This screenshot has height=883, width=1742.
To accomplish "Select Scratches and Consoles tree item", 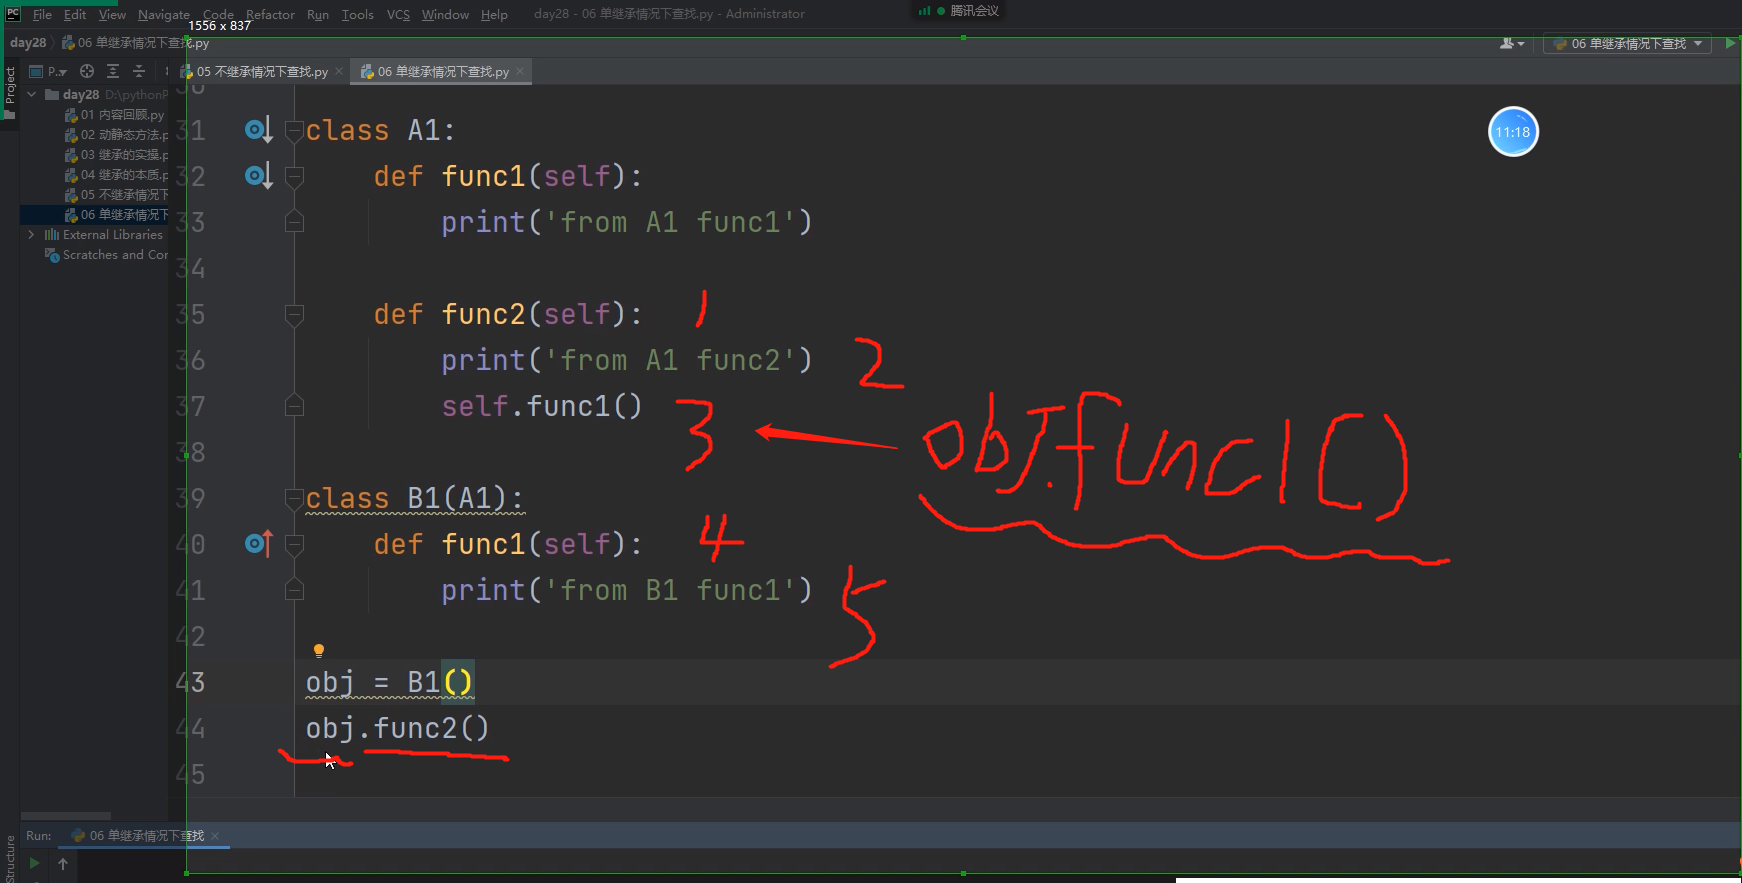I will 107,255.
